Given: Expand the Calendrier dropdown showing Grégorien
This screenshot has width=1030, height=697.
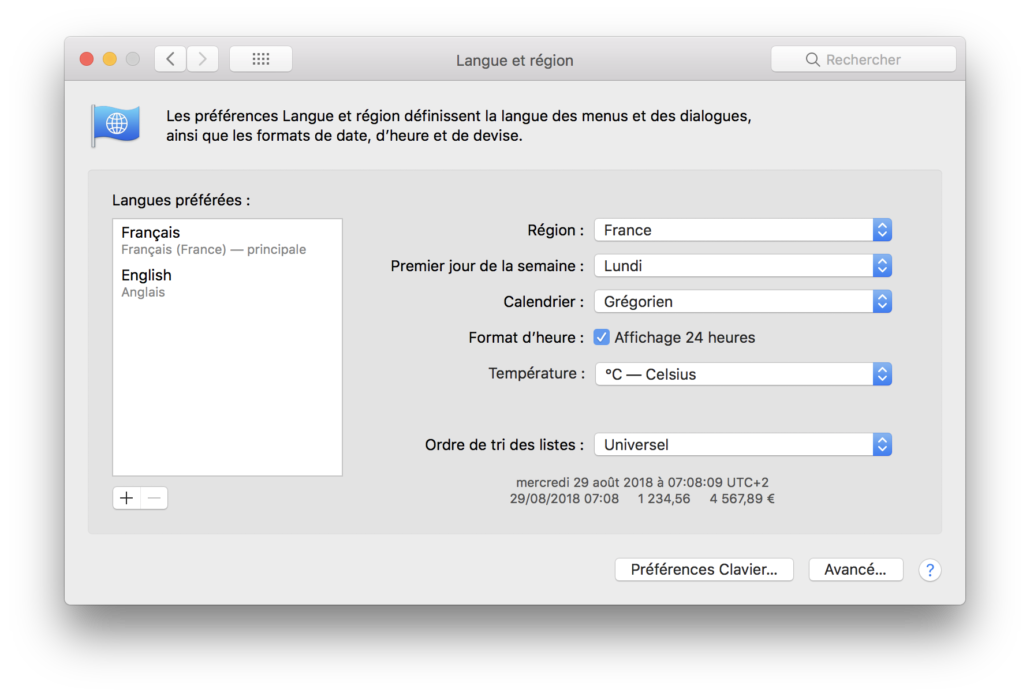Looking at the screenshot, I should 742,301.
